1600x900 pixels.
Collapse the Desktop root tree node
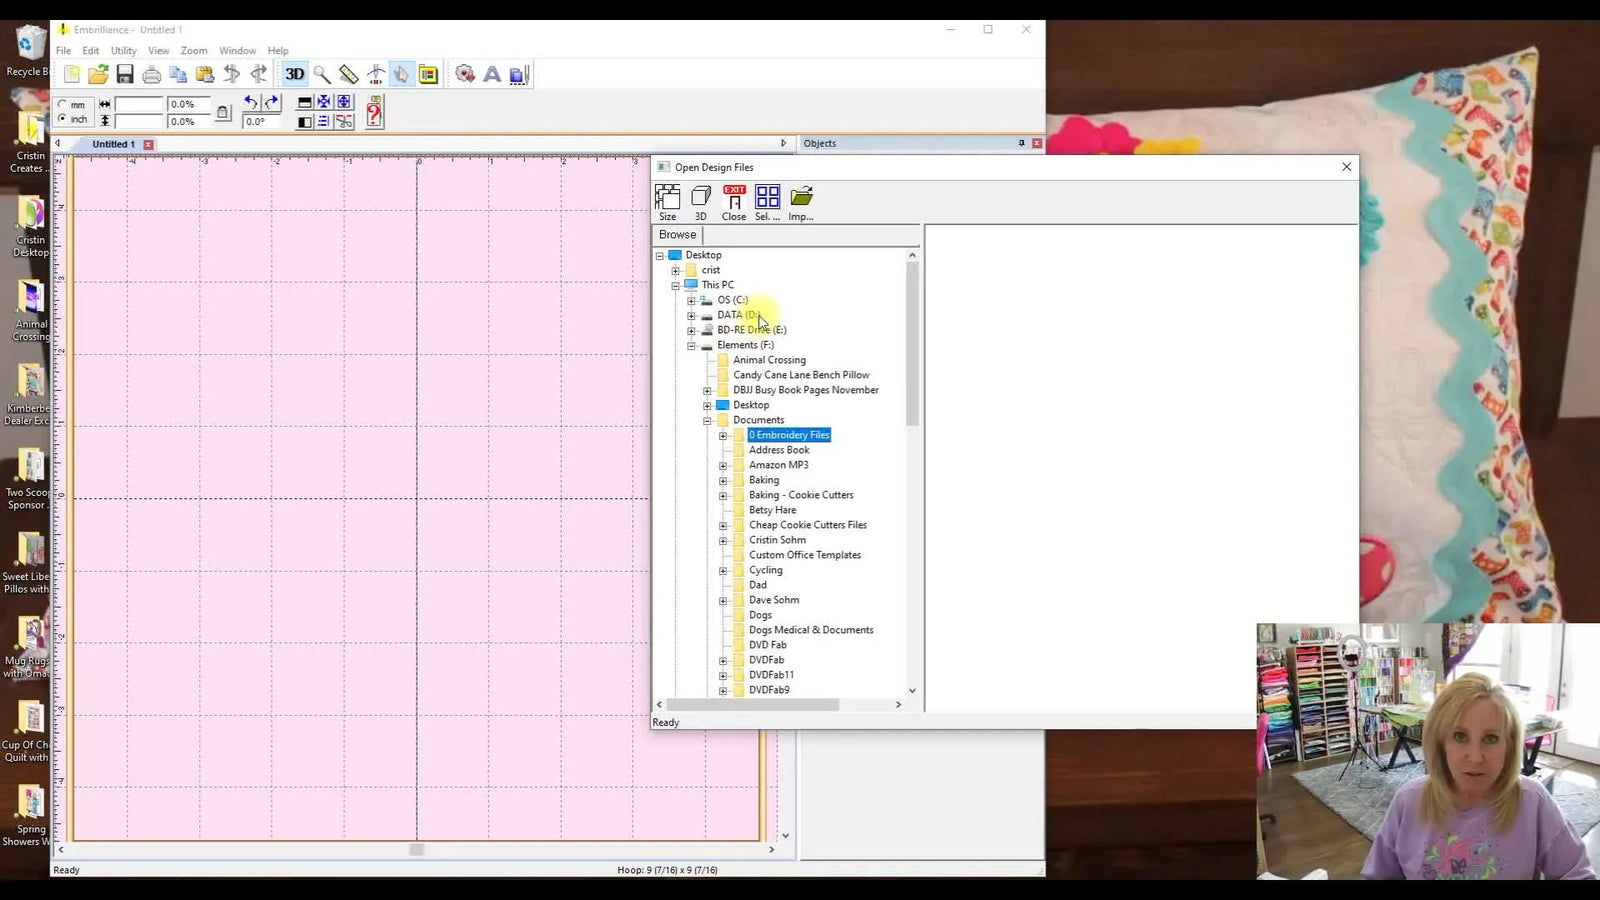660,256
